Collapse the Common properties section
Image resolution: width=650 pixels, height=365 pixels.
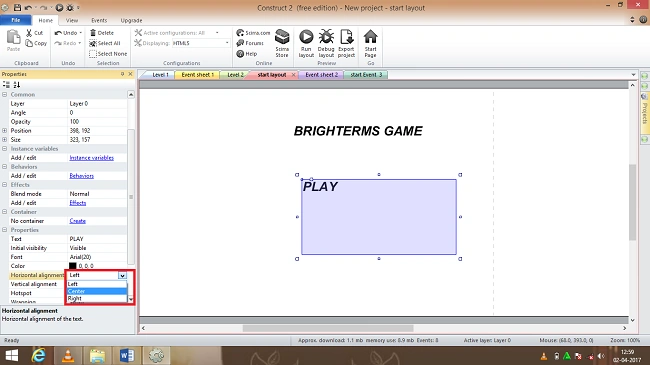pos(5,95)
